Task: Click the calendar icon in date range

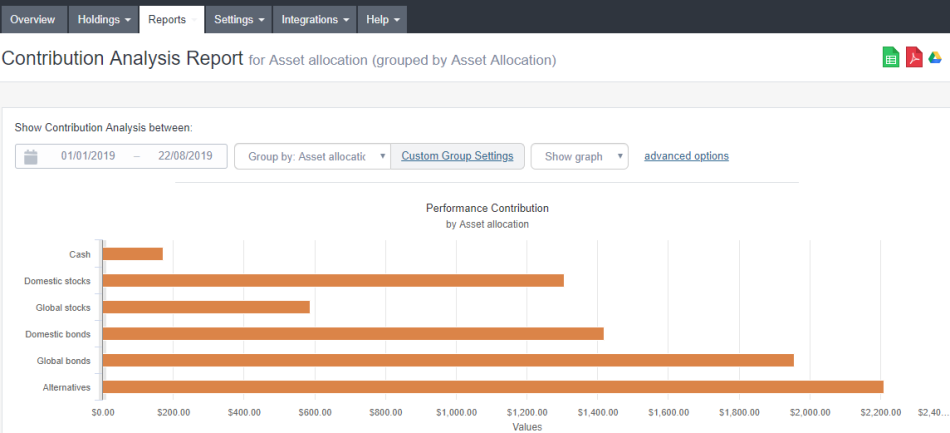Action: point(30,156)
